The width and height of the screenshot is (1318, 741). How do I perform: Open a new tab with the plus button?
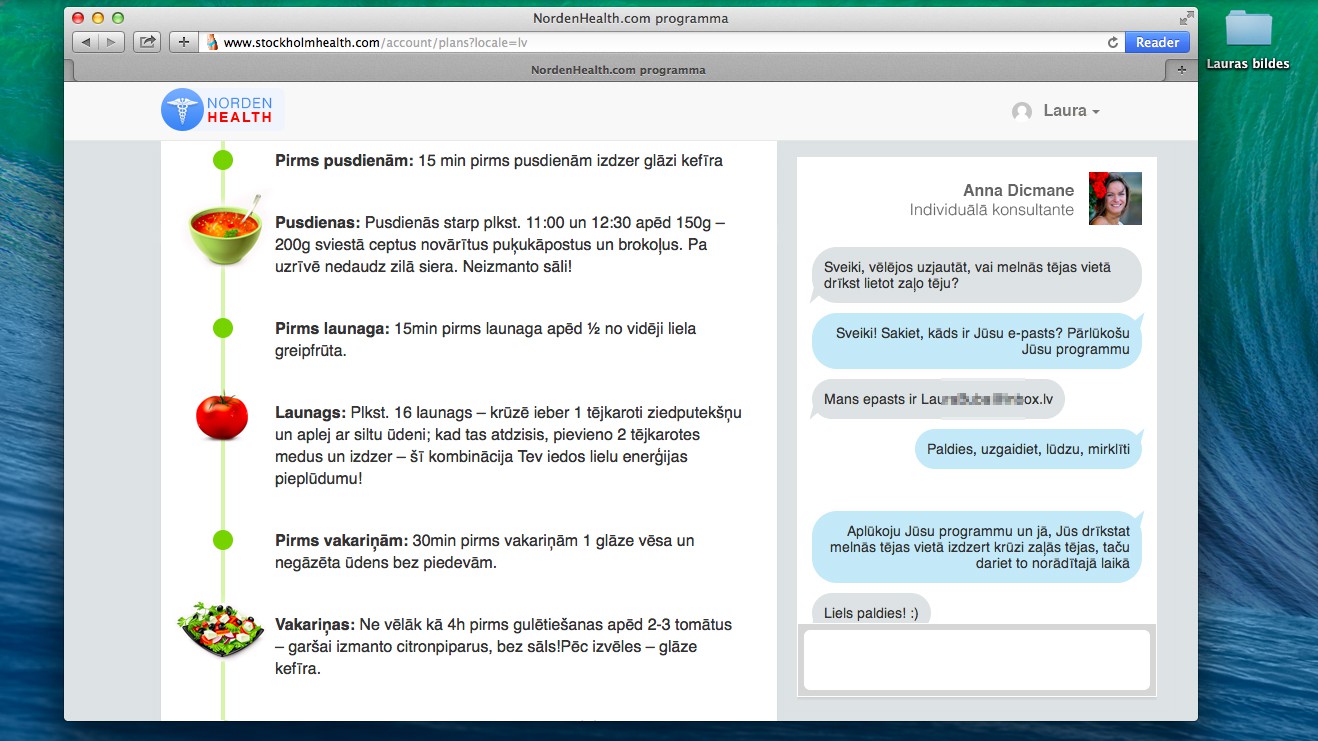tap(1181, 70)
